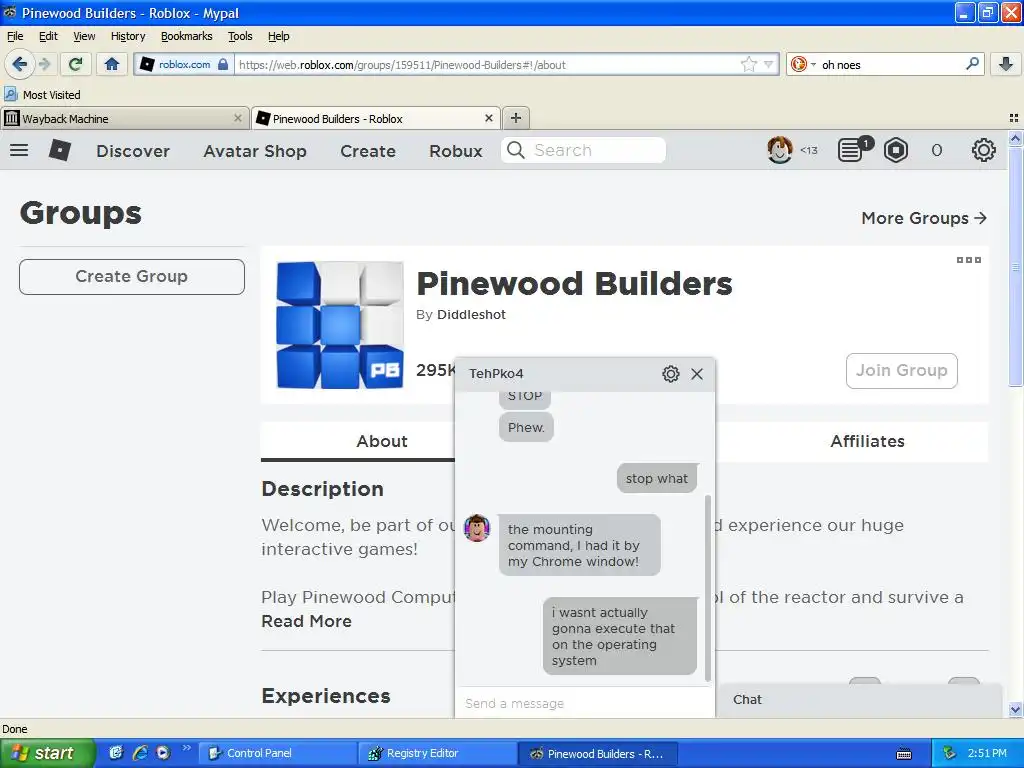Open the group three-dots options menu
The width and height of the screenshot is (1024, 768).
tap(968, 260)
